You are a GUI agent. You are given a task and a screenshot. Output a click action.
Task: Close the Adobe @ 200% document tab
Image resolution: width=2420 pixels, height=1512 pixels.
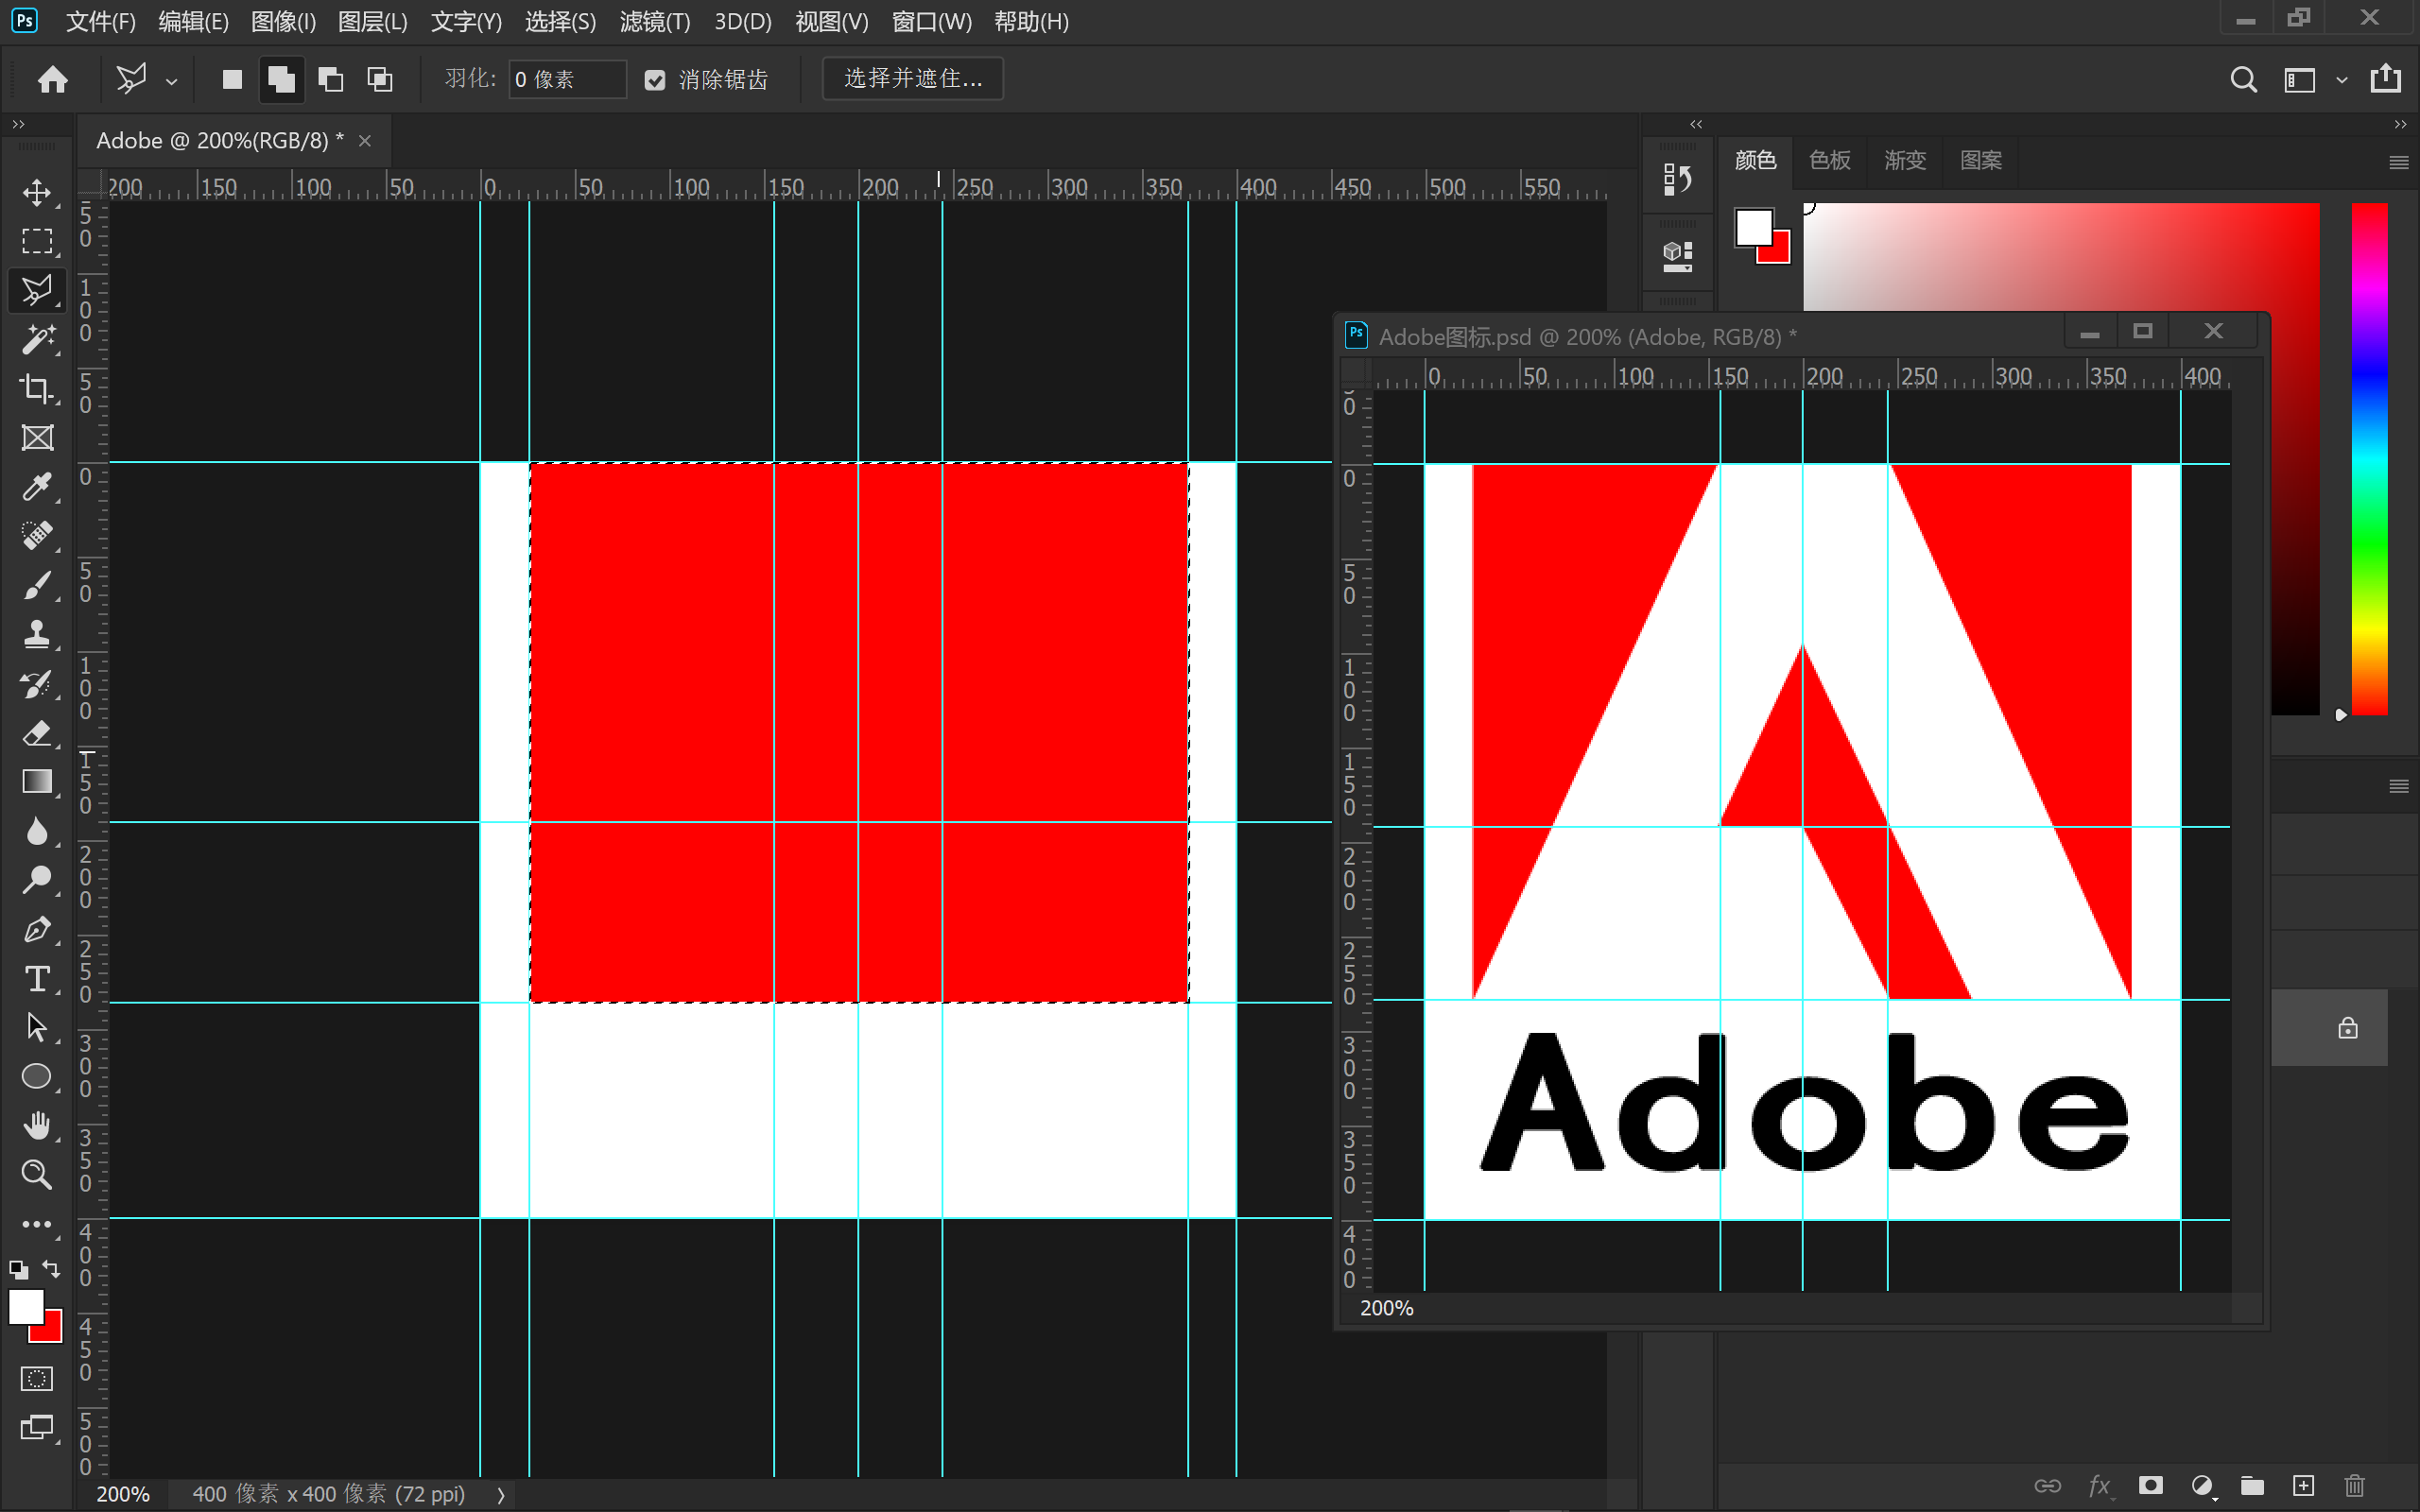point(365,141)
